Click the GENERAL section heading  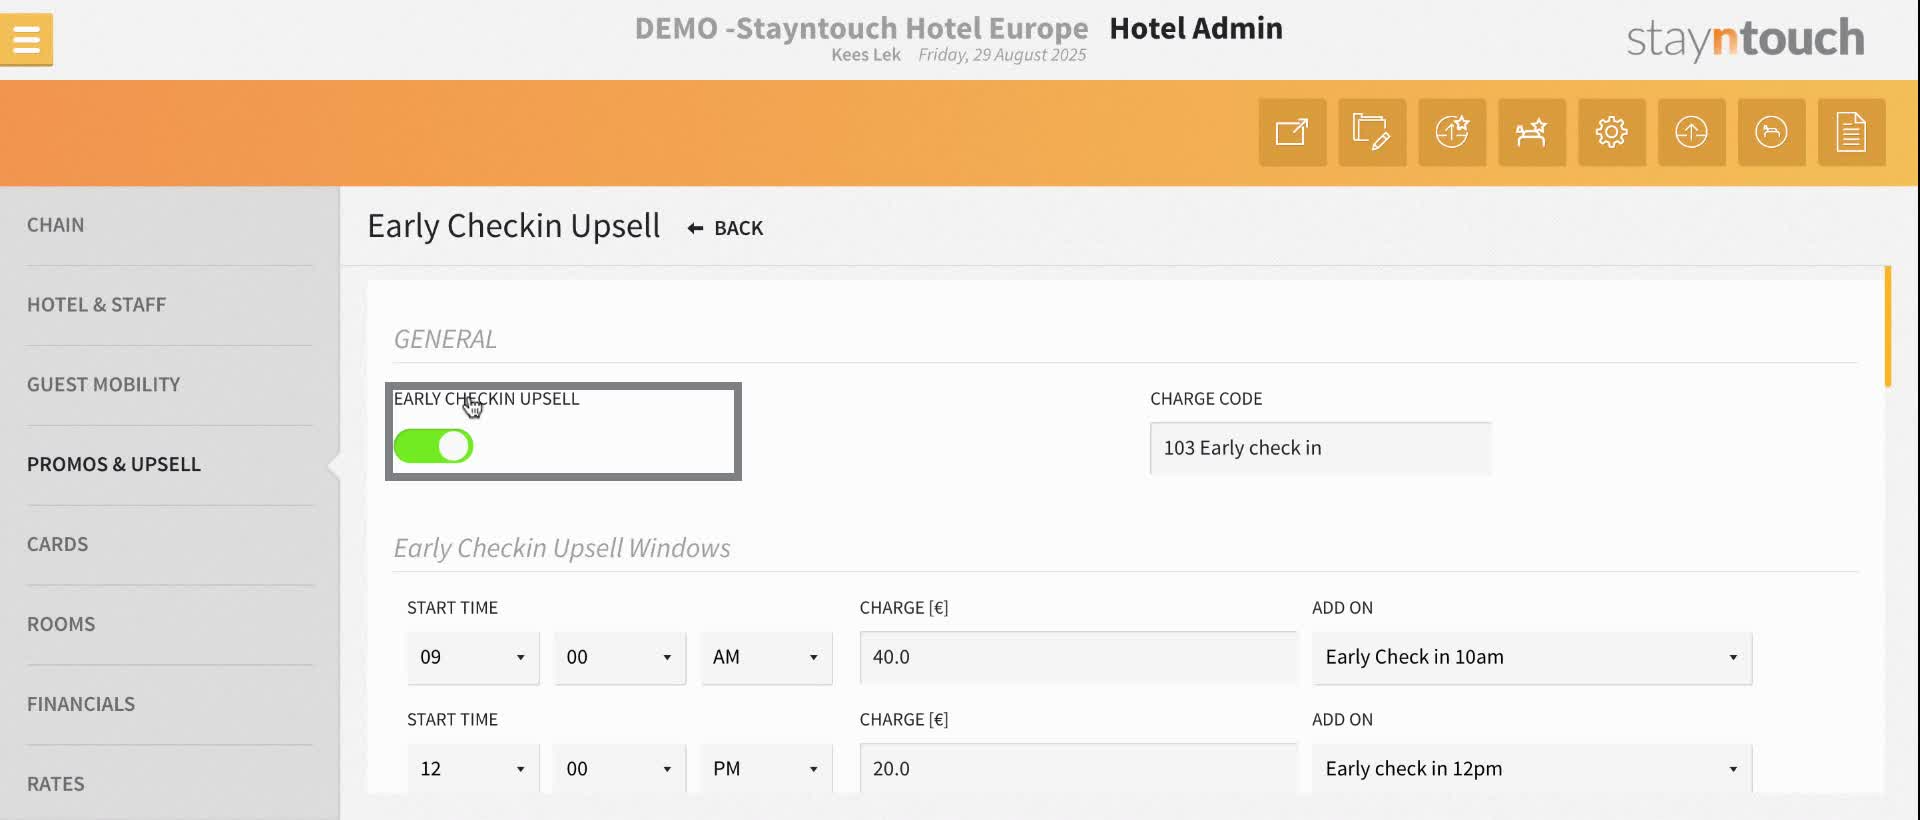[x=445, y=339]
